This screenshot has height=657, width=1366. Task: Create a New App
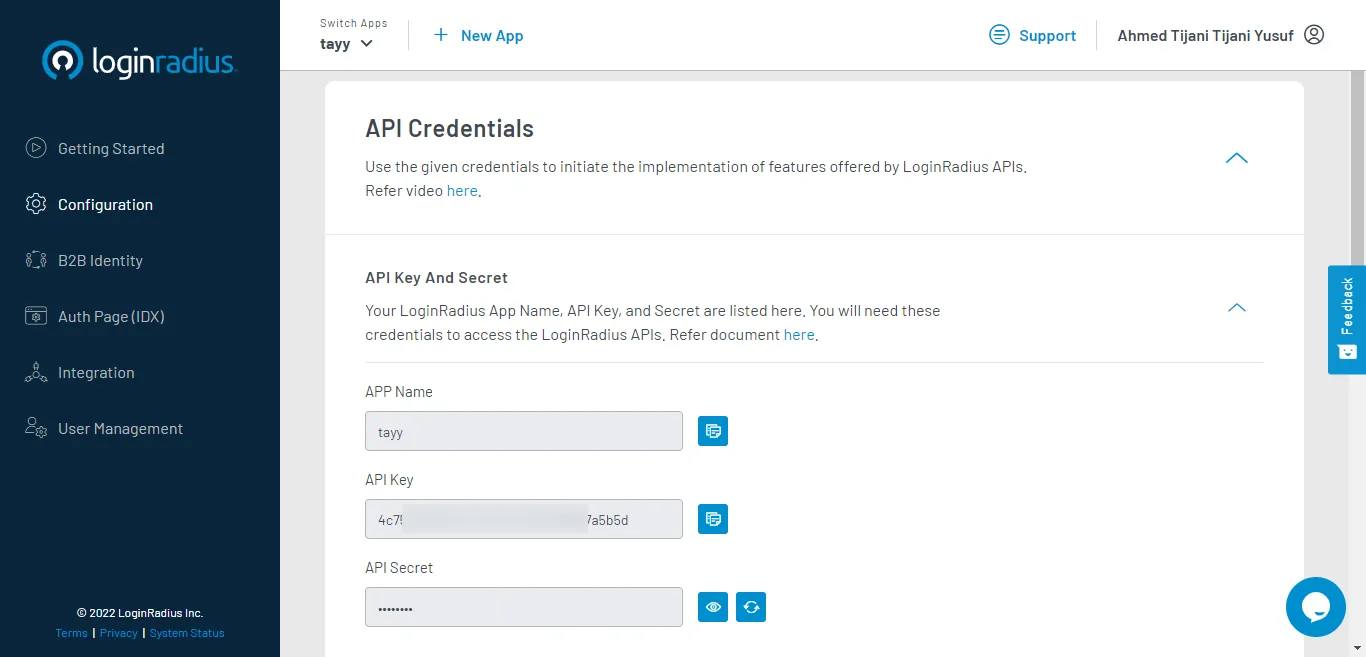(478, 35)
